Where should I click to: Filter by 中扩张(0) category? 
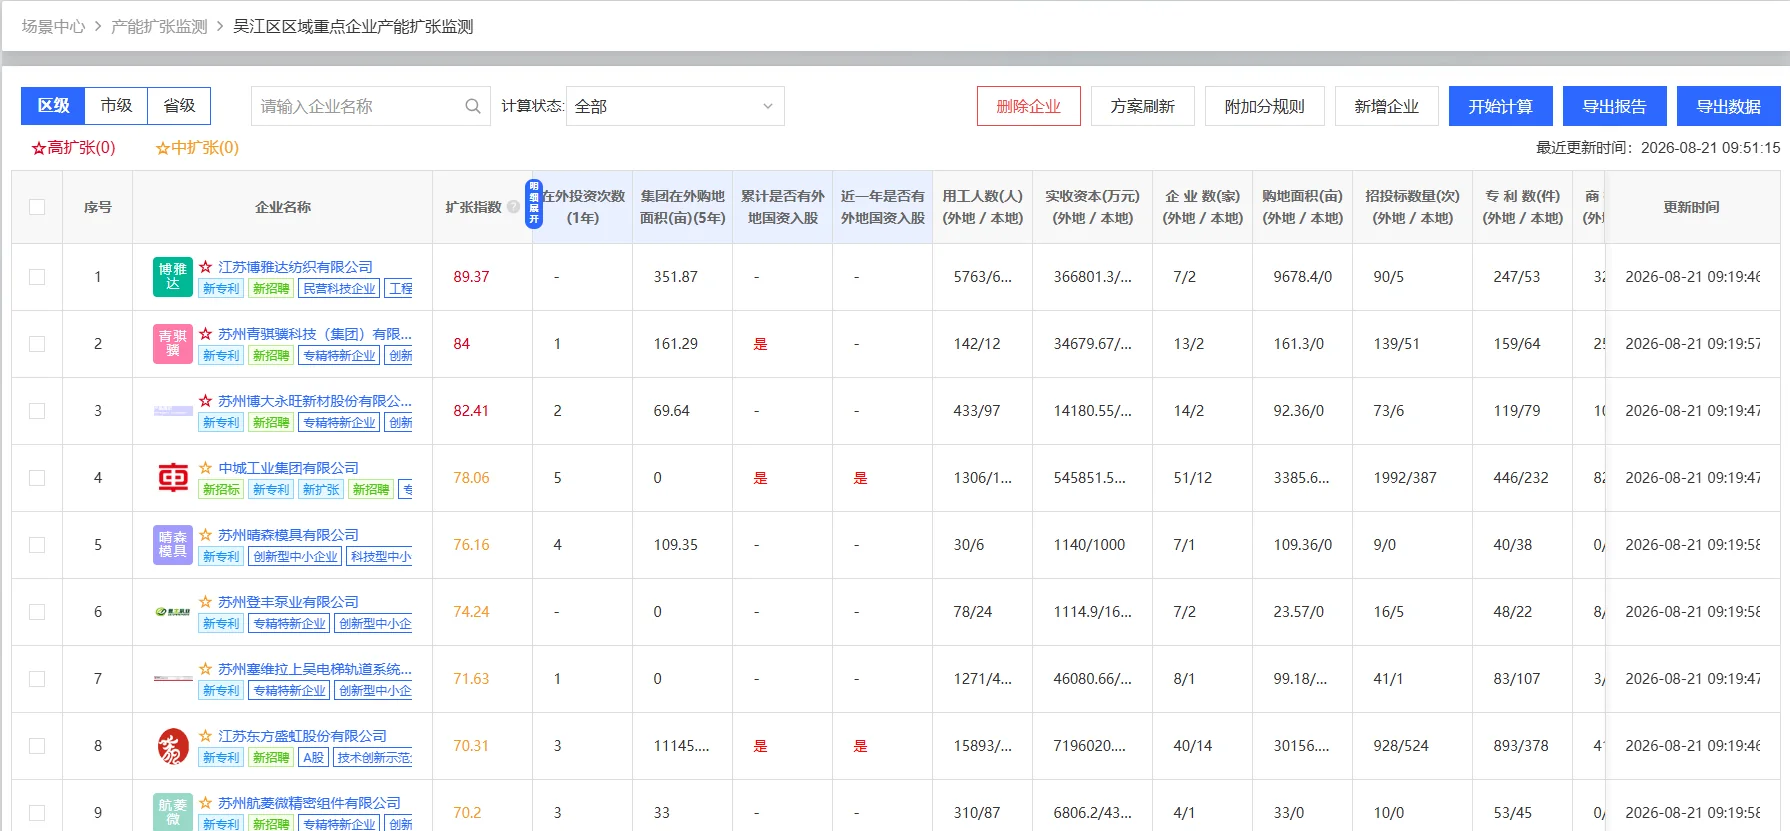pyautogui.click(x=197, y=148)
